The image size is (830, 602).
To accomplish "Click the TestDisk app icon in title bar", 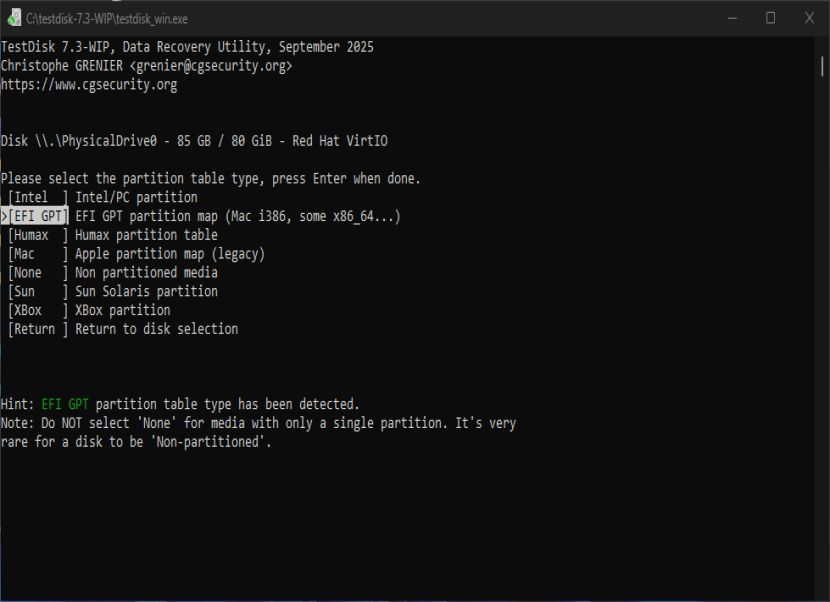I will (x=14, y=18).
